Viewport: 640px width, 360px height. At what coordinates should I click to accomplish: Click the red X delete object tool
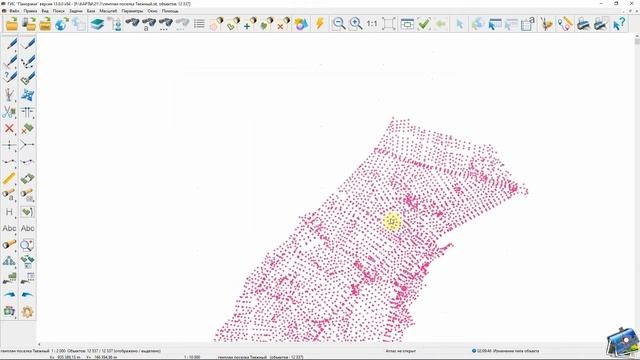pyautogui.click(x=9, y=129)
